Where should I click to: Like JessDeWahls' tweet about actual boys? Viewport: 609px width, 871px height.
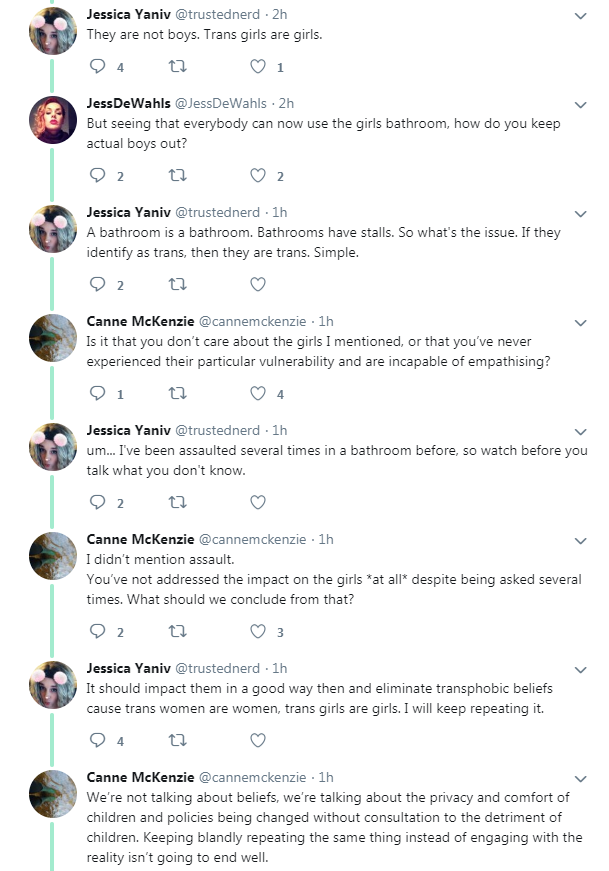[x=257, y=176]
